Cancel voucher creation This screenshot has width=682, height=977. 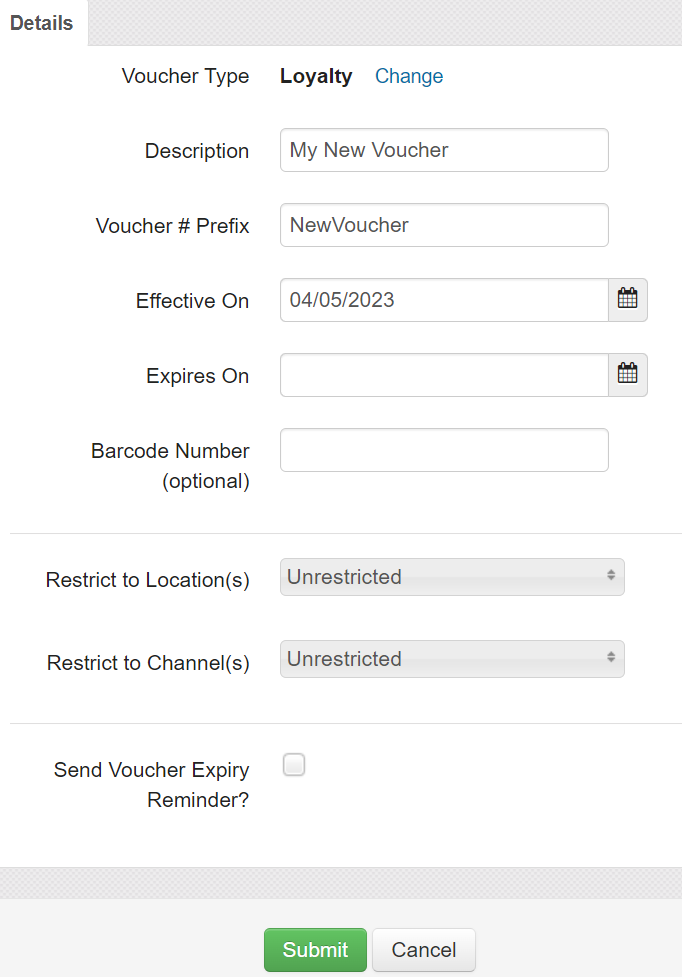423,950
